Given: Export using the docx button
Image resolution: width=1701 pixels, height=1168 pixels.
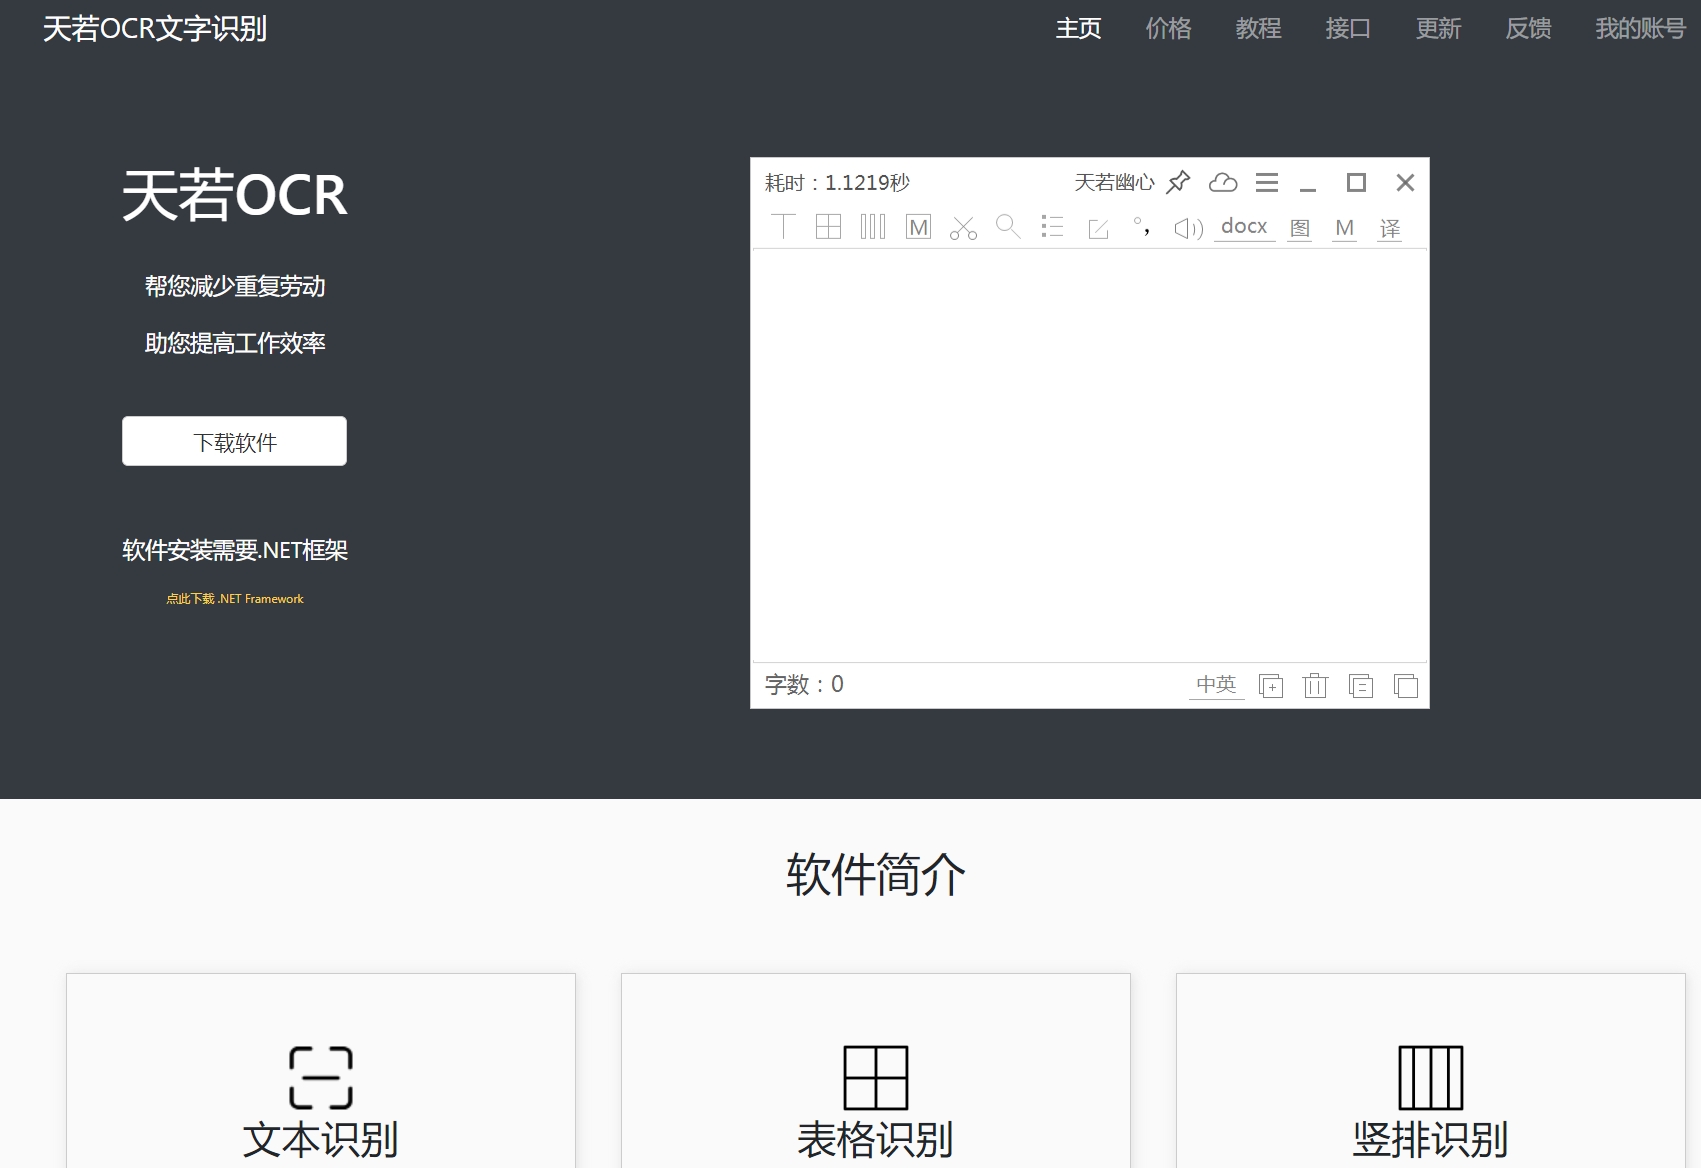Looking at the screenshot, I should 1244,227.
